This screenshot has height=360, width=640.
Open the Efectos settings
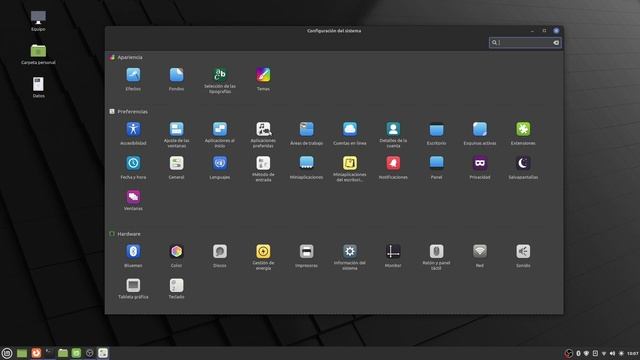[133, 79]
